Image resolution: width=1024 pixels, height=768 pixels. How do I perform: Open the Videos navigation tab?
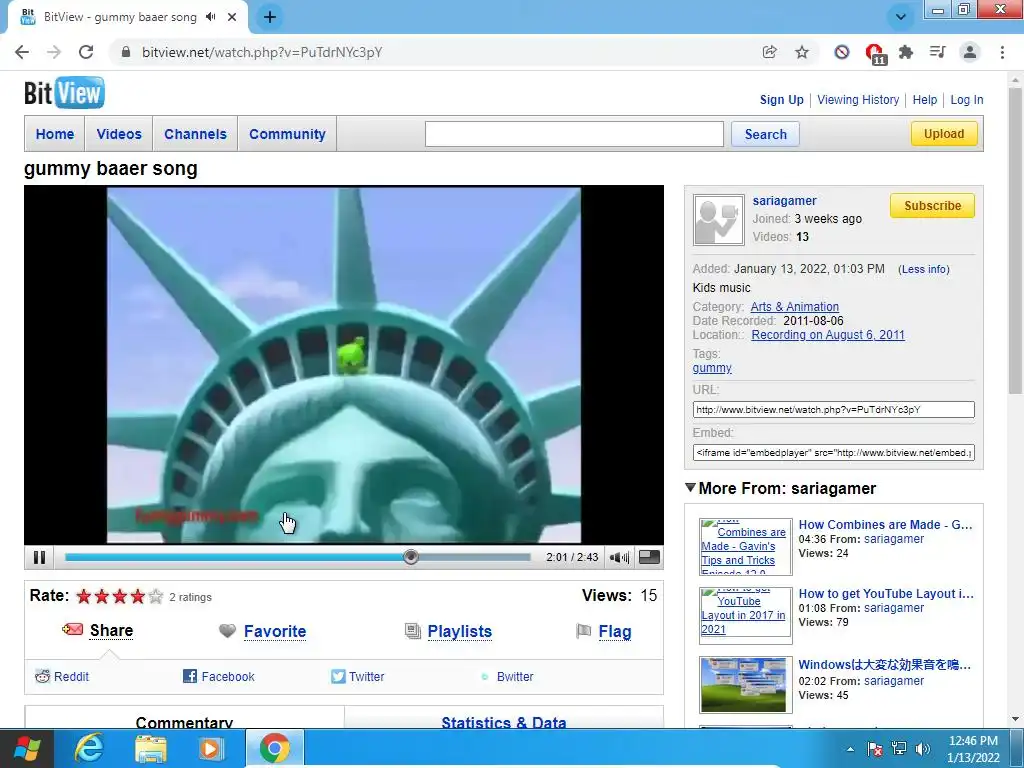[119, 134]
